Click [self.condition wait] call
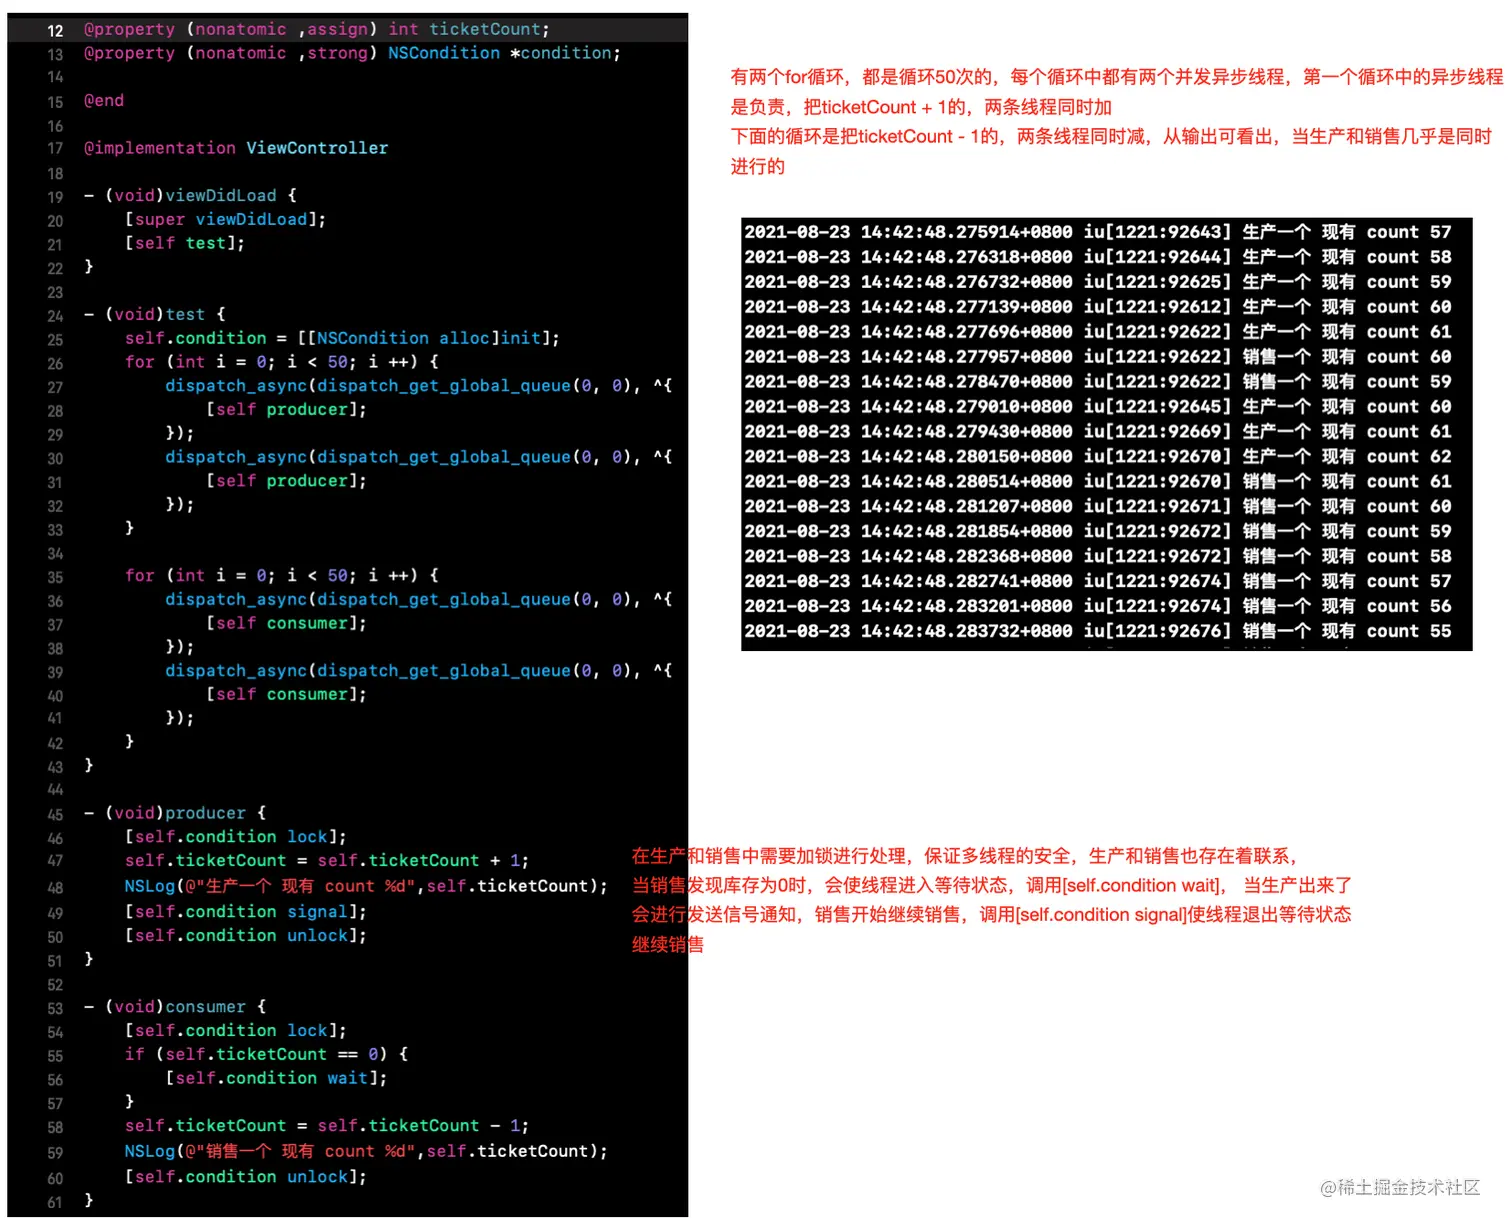 point(276,1079)
